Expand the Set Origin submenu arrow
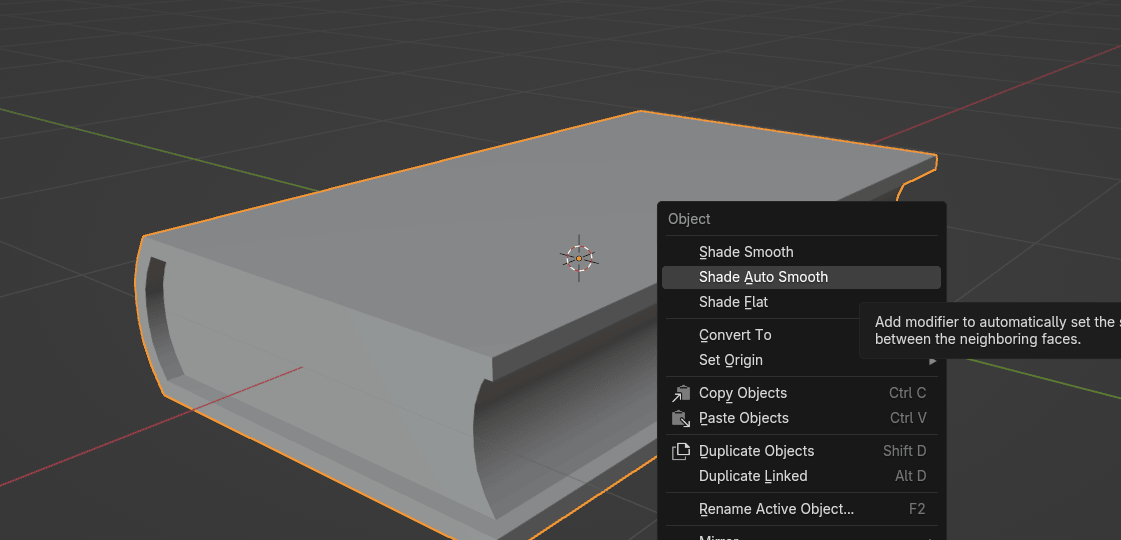 click(933, 360)
